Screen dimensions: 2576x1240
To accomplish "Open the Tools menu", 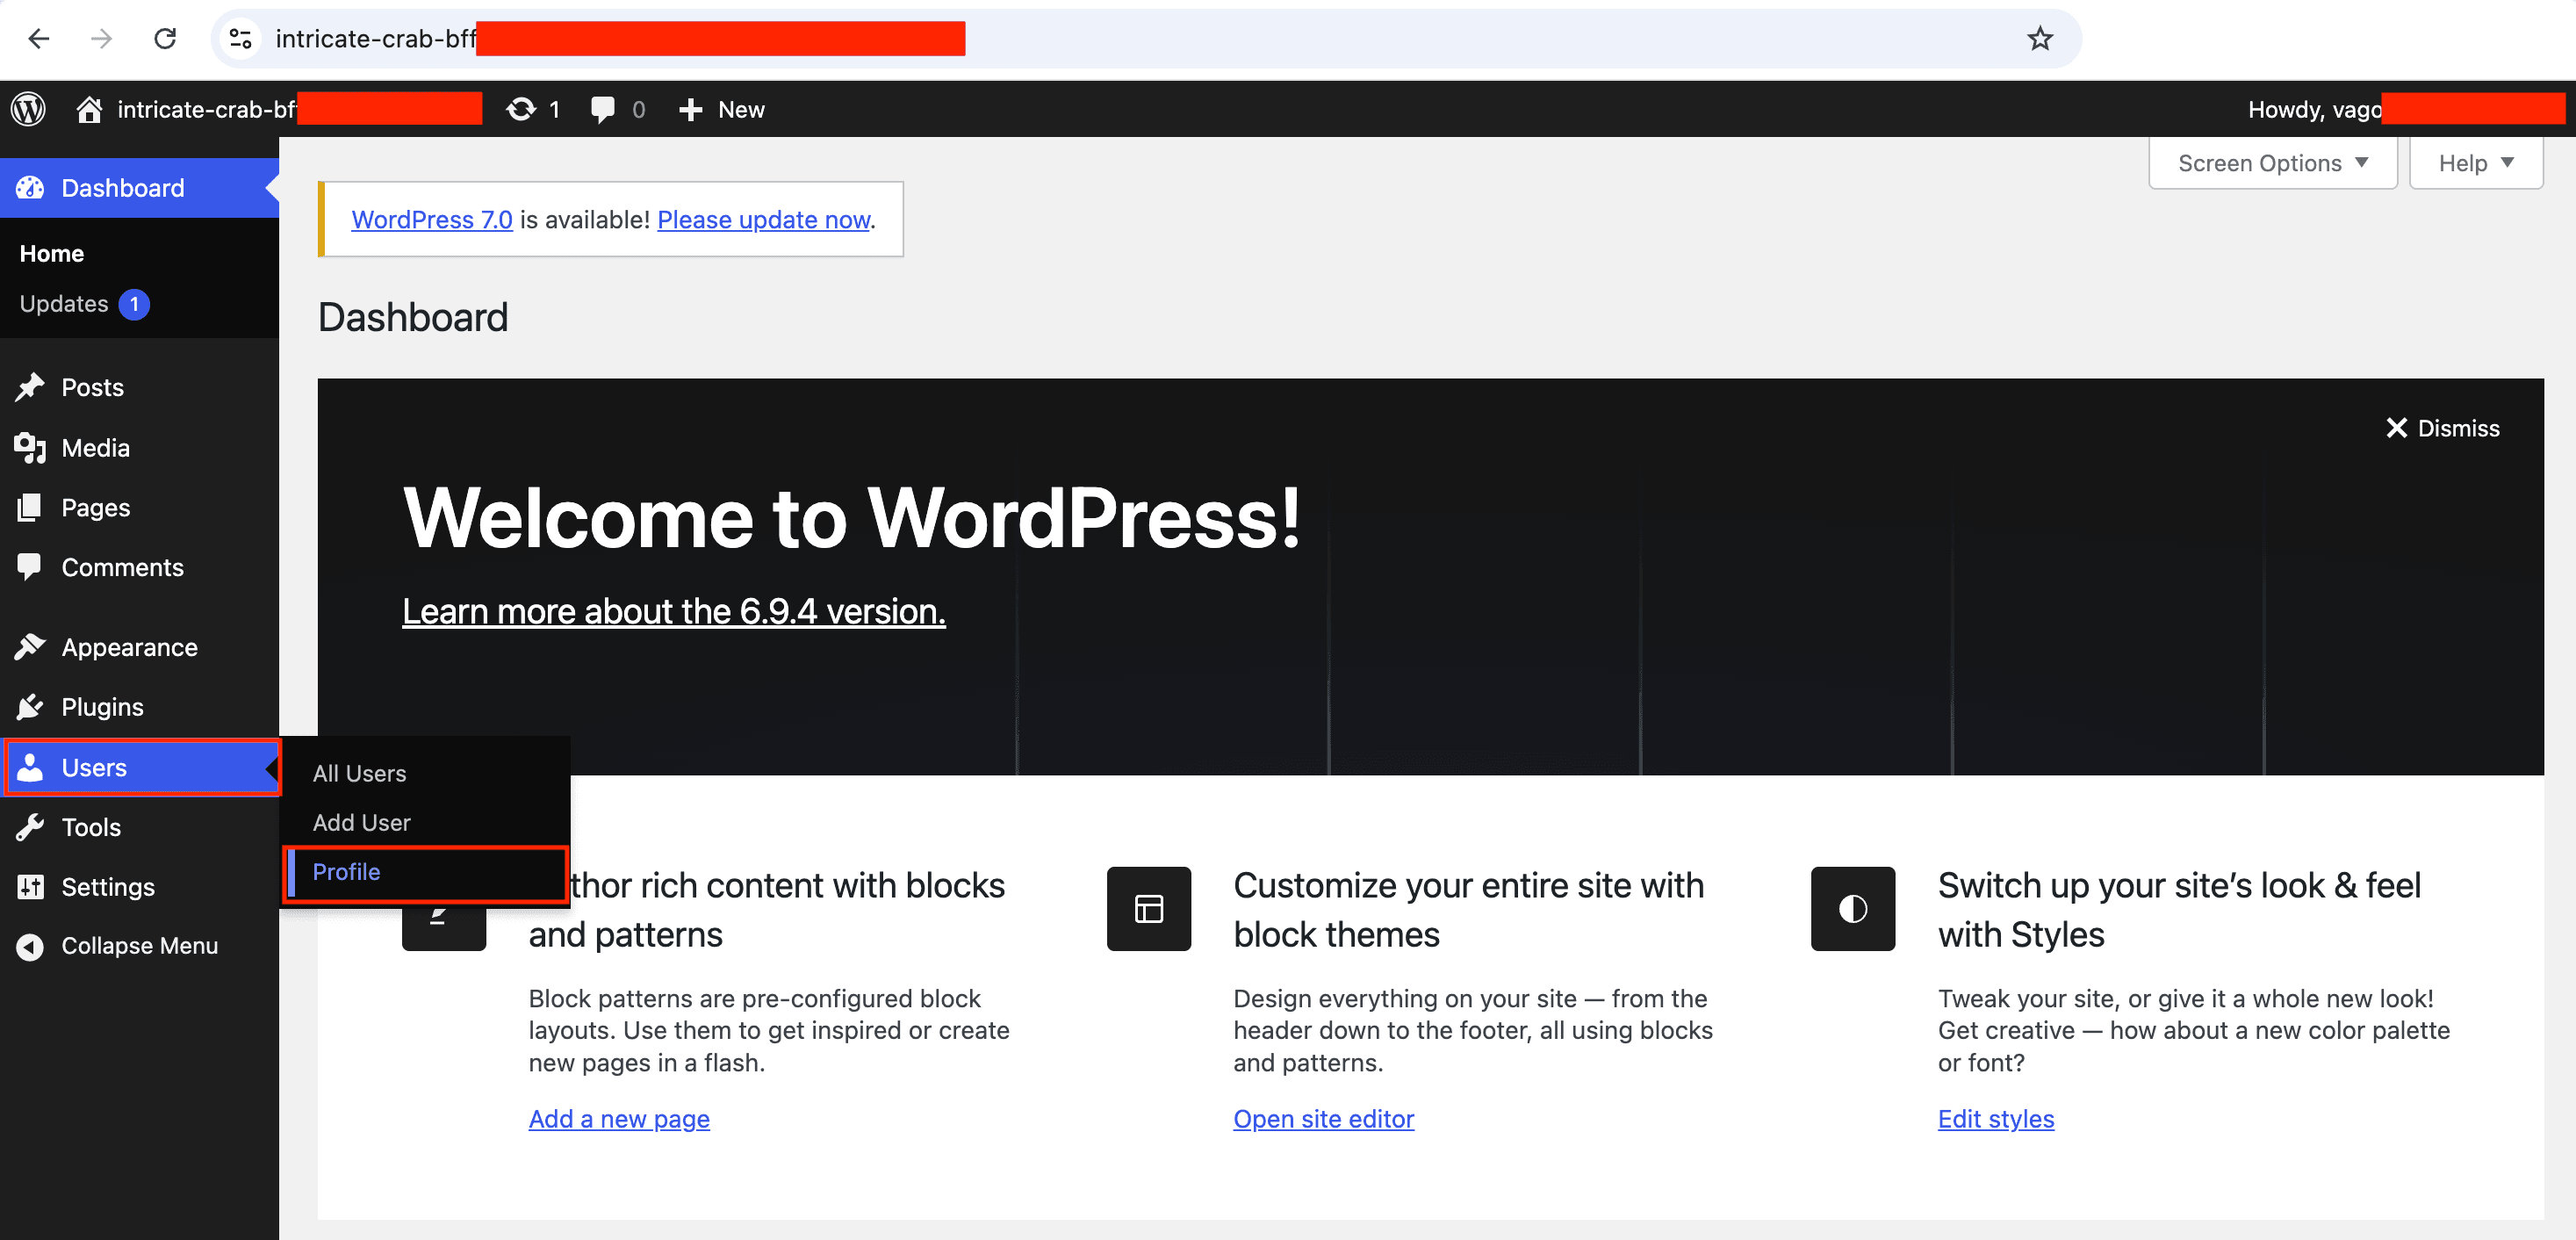I will (140, 827).
